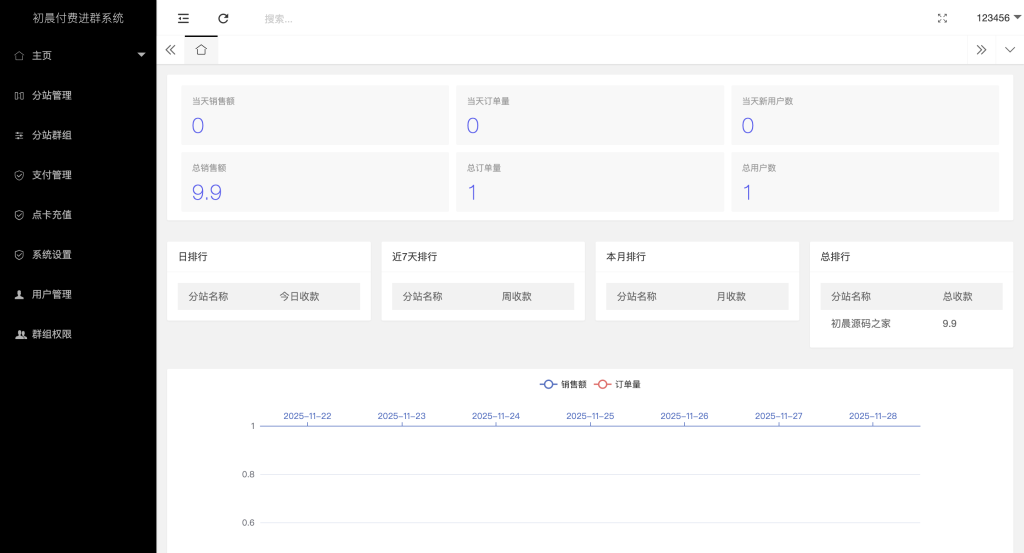
Task: Open the 分站群组 menu item
Action: pos(78,135)
